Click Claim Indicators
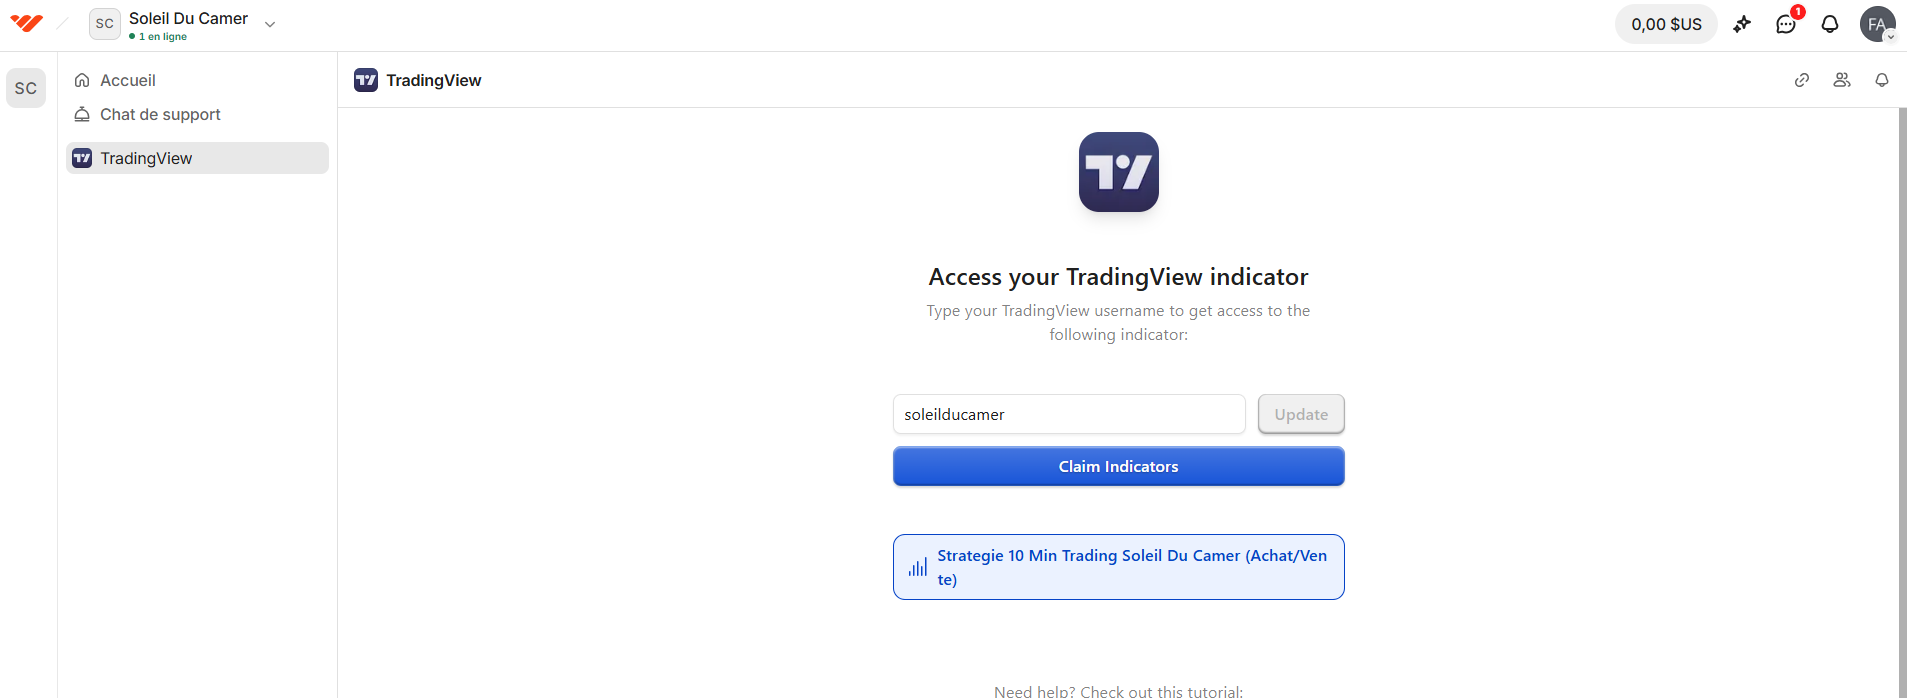Screen dimensions: 1907x698 1119,466
